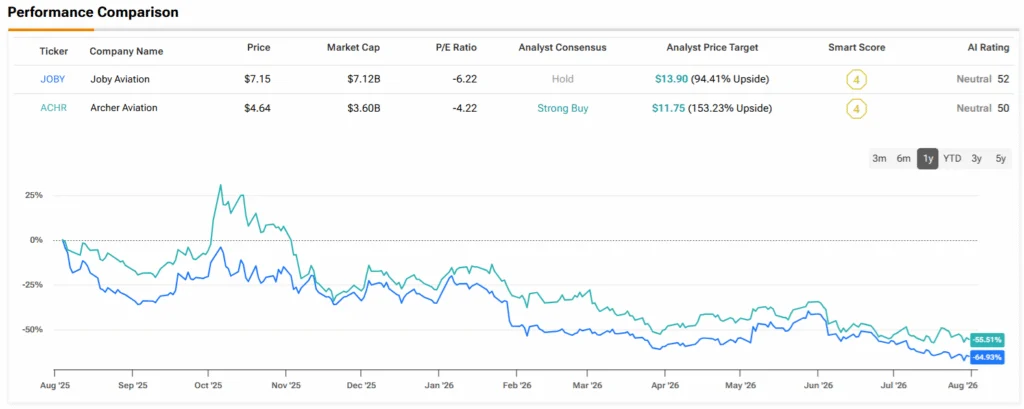Viewport: 1024px width, 409px height.
Task: Click the -64.93% chart end label
Action: coord(987,357)
